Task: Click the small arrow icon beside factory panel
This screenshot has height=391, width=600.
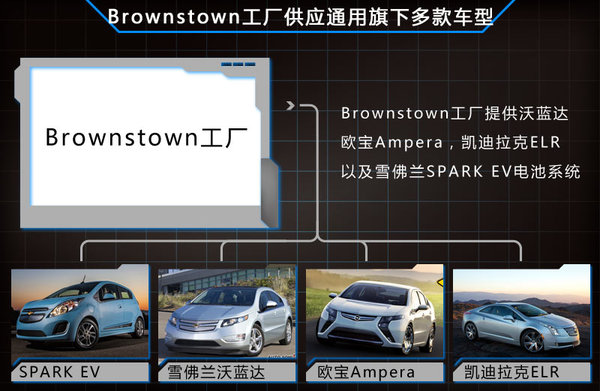Action: point(290,105)
